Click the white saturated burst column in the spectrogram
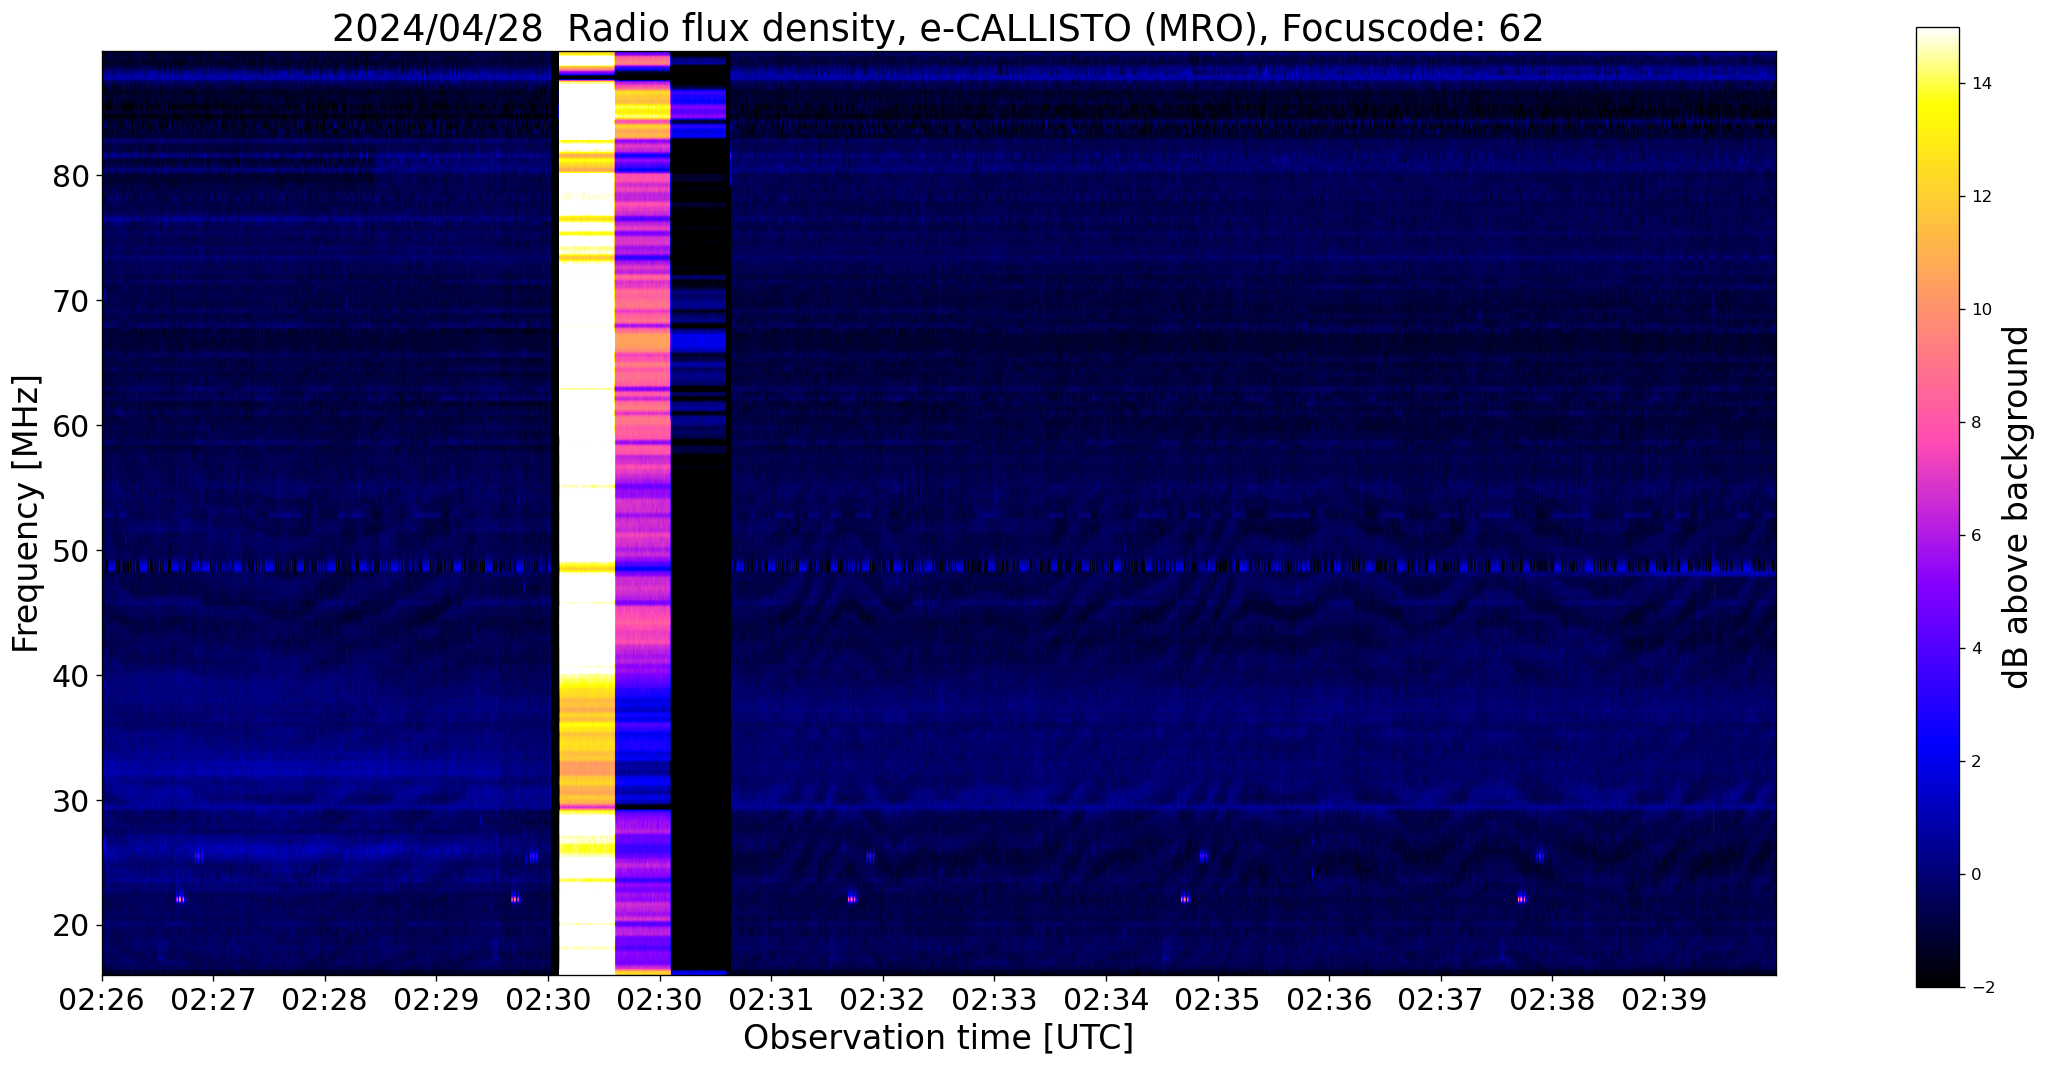The height and width of the screenshot is (1067, 2047). pos(586,513)
